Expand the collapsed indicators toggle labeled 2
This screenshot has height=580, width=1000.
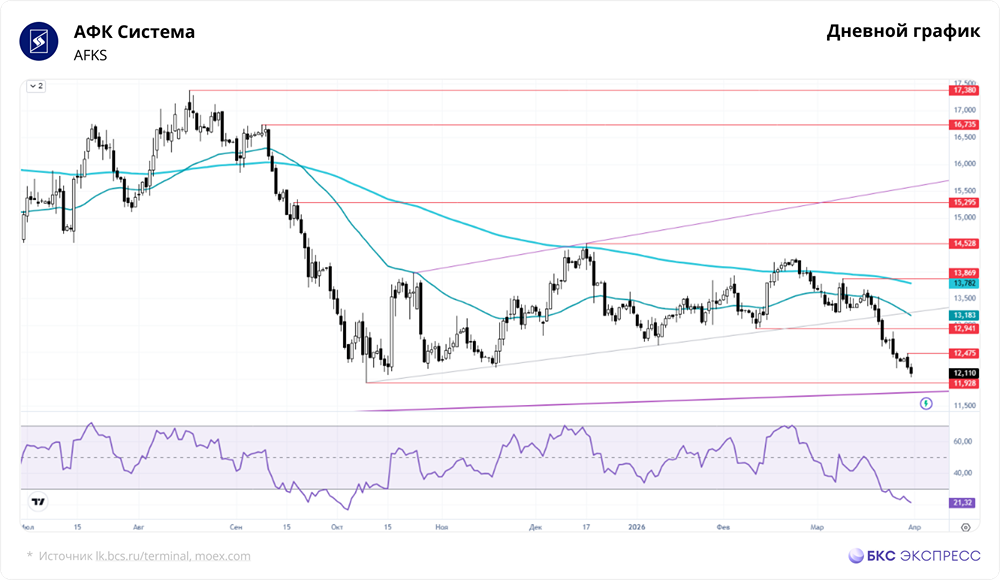click(x=36, y=86)
